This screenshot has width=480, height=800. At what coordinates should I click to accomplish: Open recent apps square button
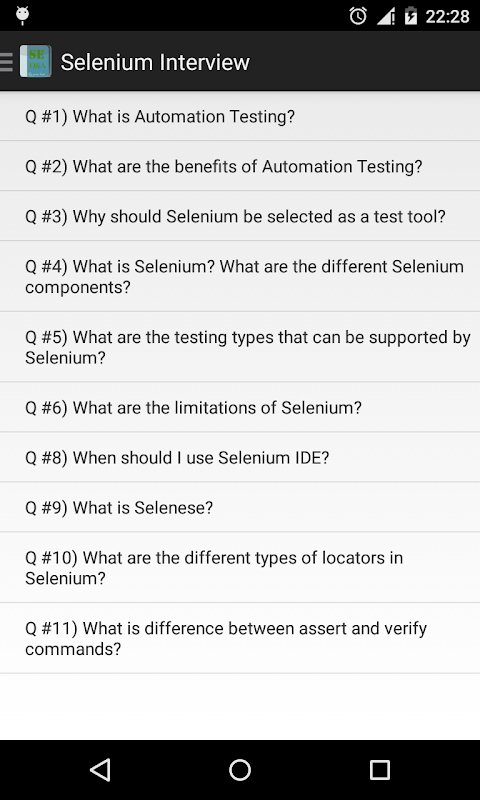tap(380, 769)
